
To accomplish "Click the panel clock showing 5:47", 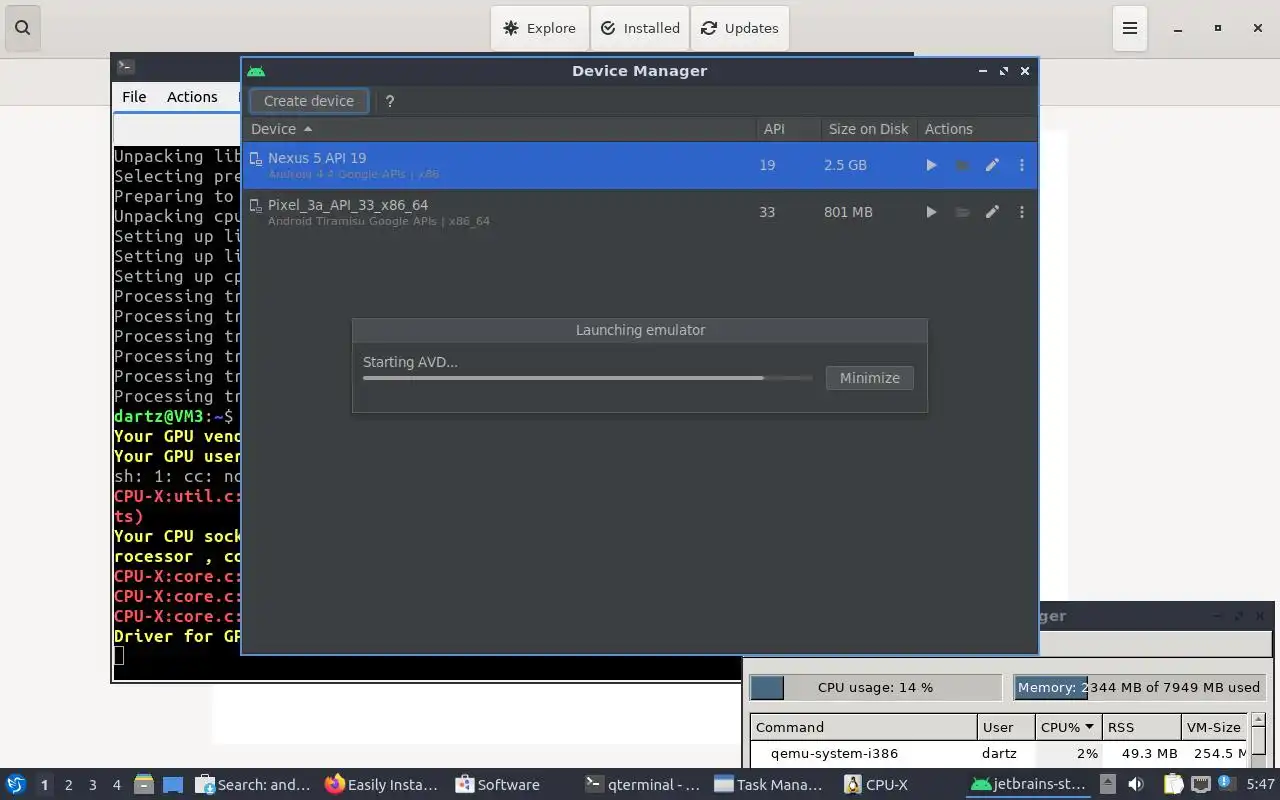I will click(x=1260, y=785).
